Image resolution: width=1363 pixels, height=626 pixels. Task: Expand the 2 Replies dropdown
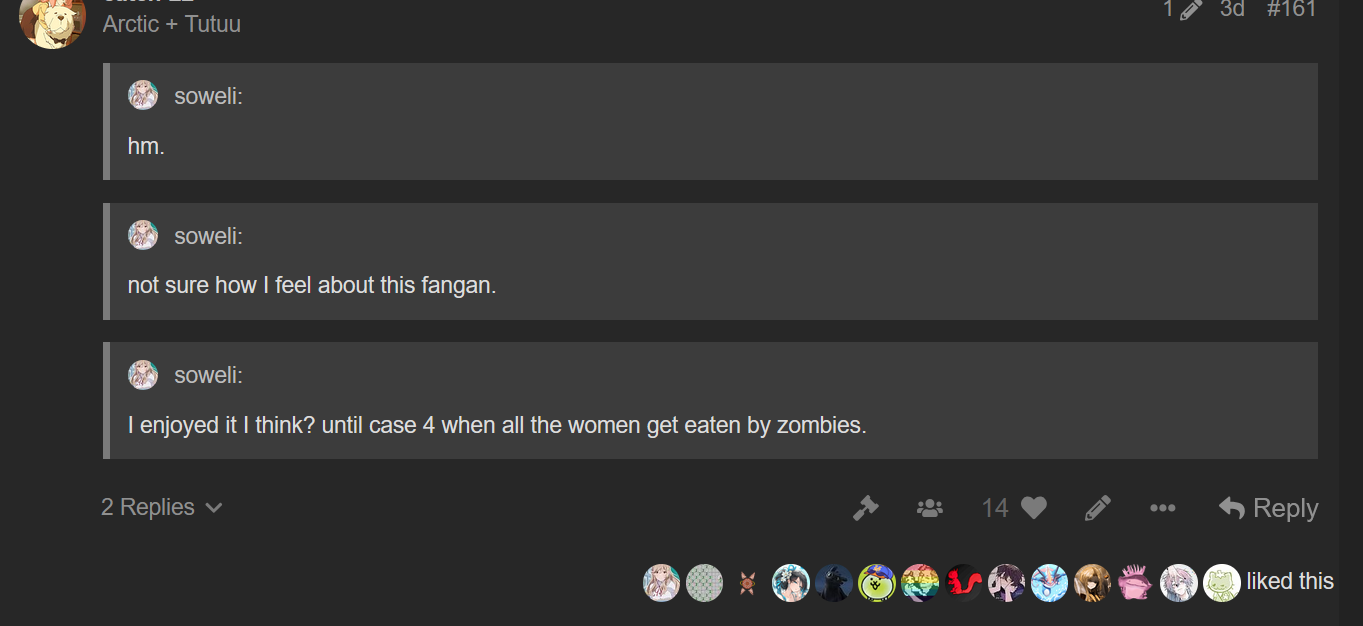[x=161, y=507]
